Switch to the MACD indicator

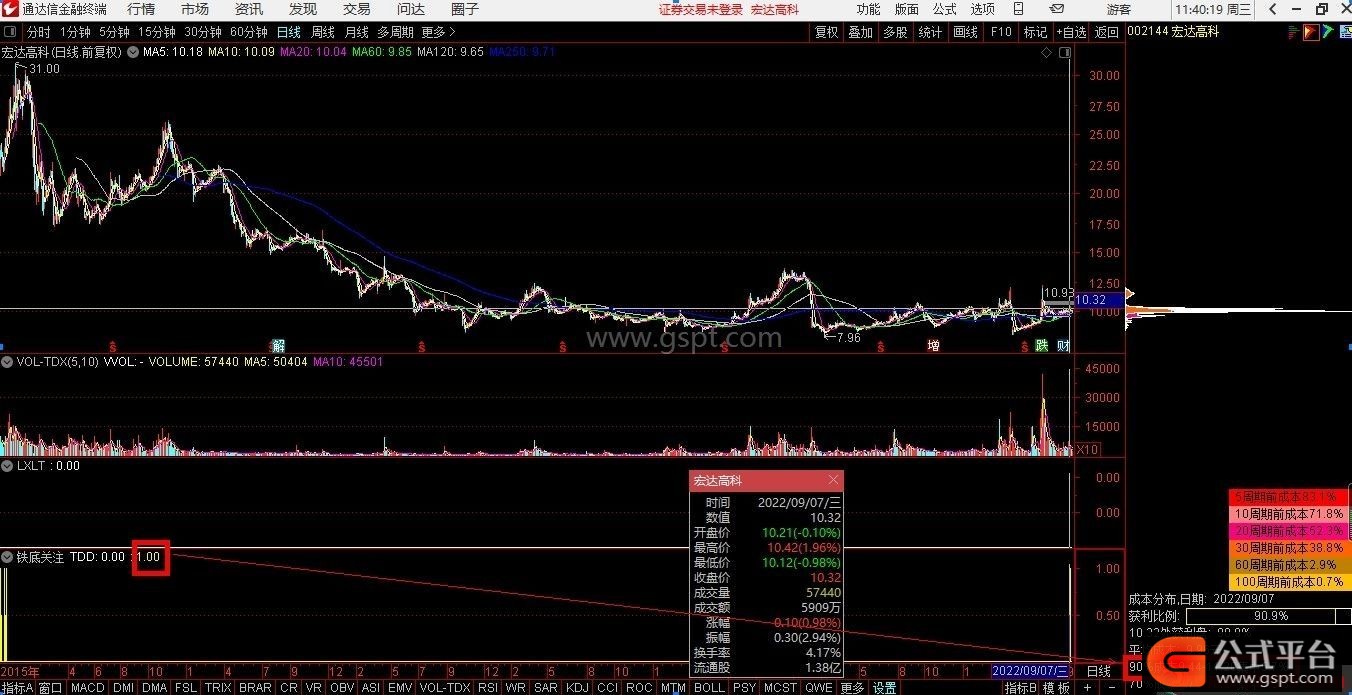tap(87, 688)
